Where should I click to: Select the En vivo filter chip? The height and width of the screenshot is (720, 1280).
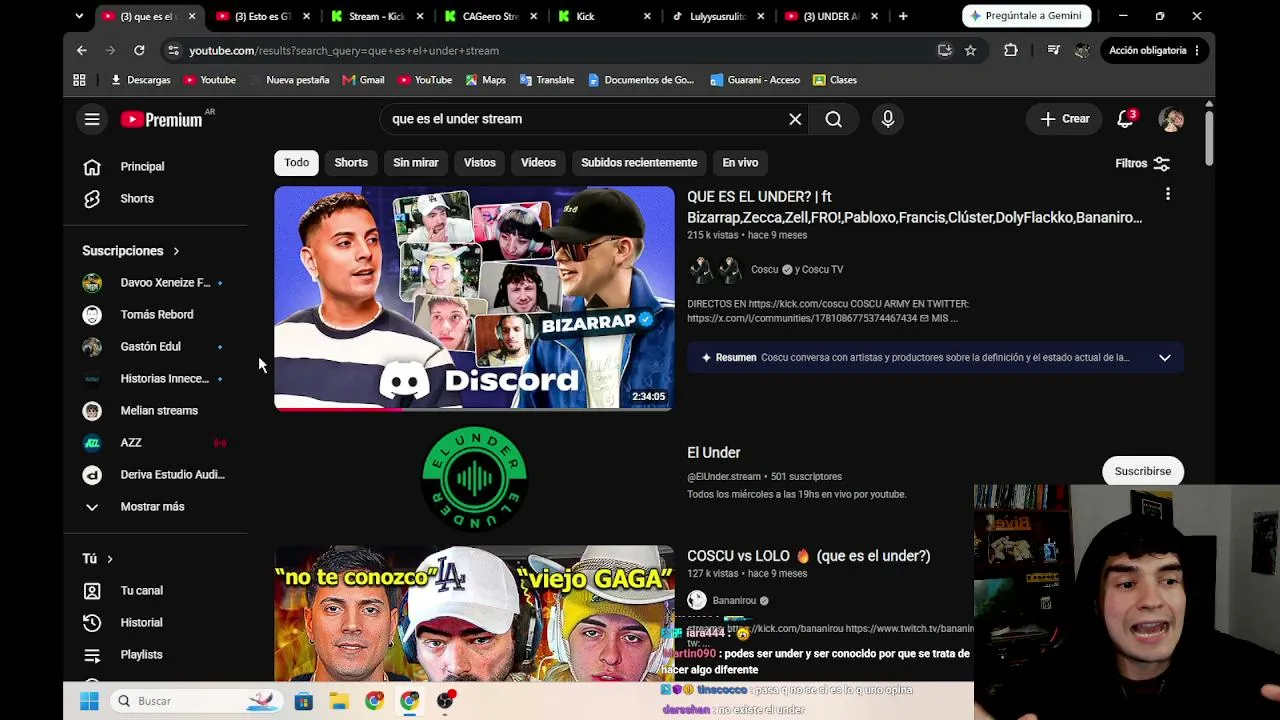coord(740,163)
